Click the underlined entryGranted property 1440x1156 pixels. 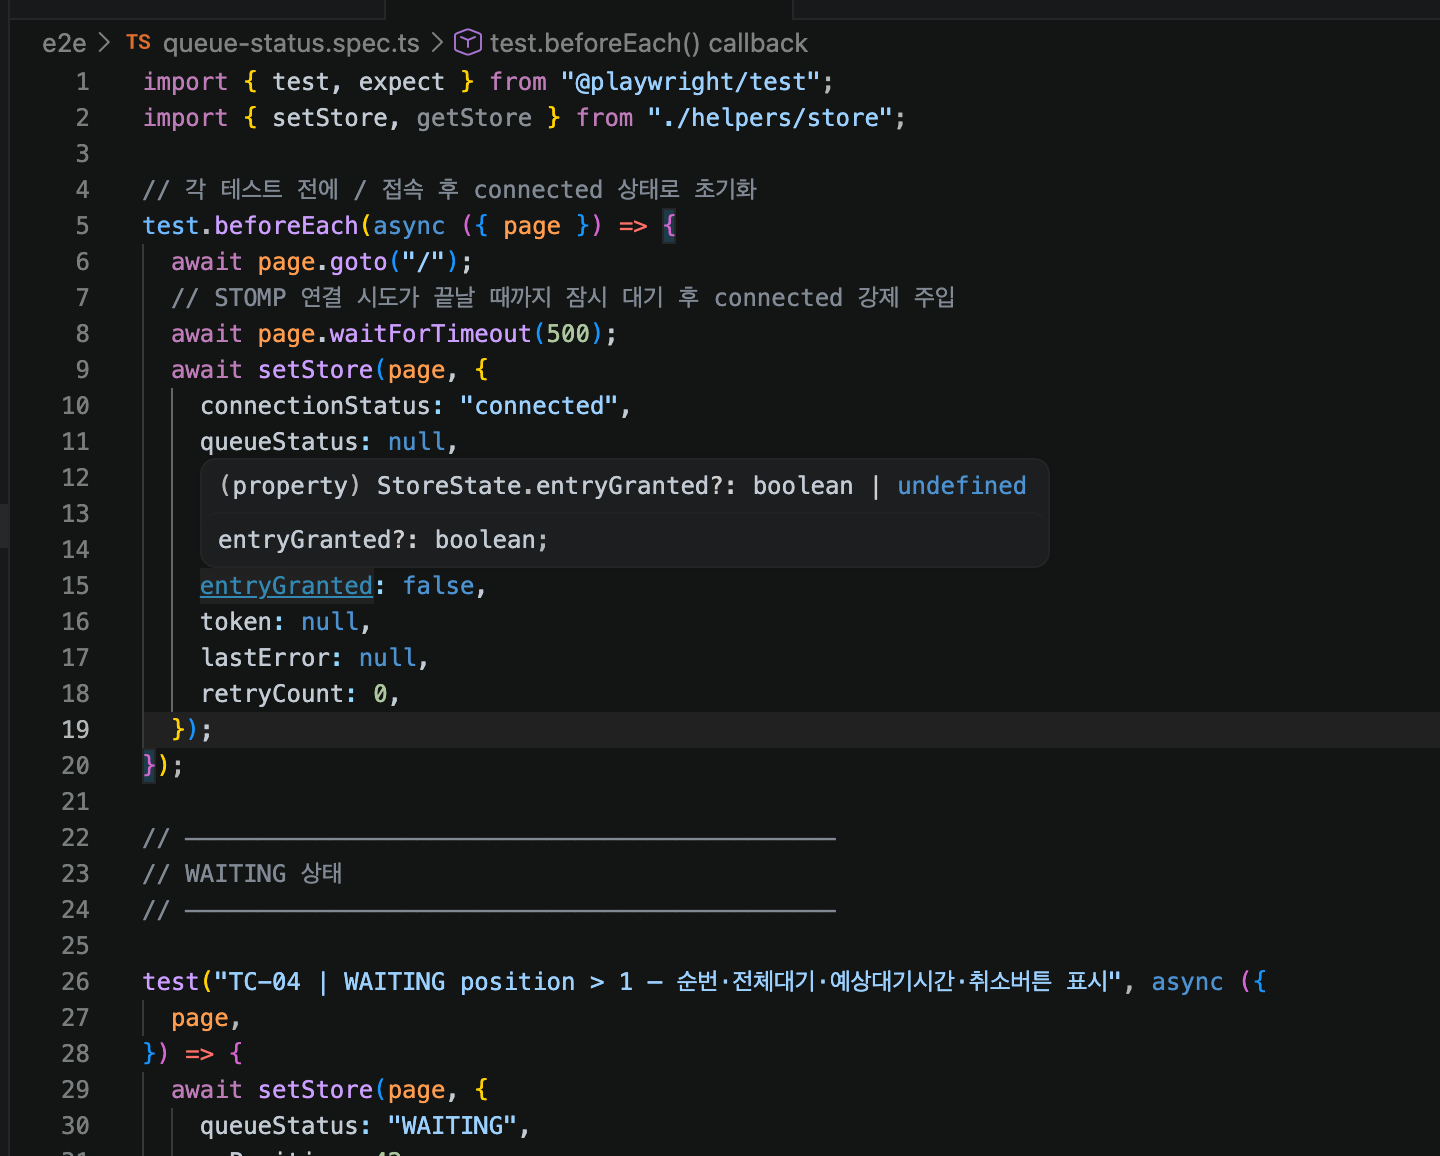pyautogui.click(x=286, y=586)
